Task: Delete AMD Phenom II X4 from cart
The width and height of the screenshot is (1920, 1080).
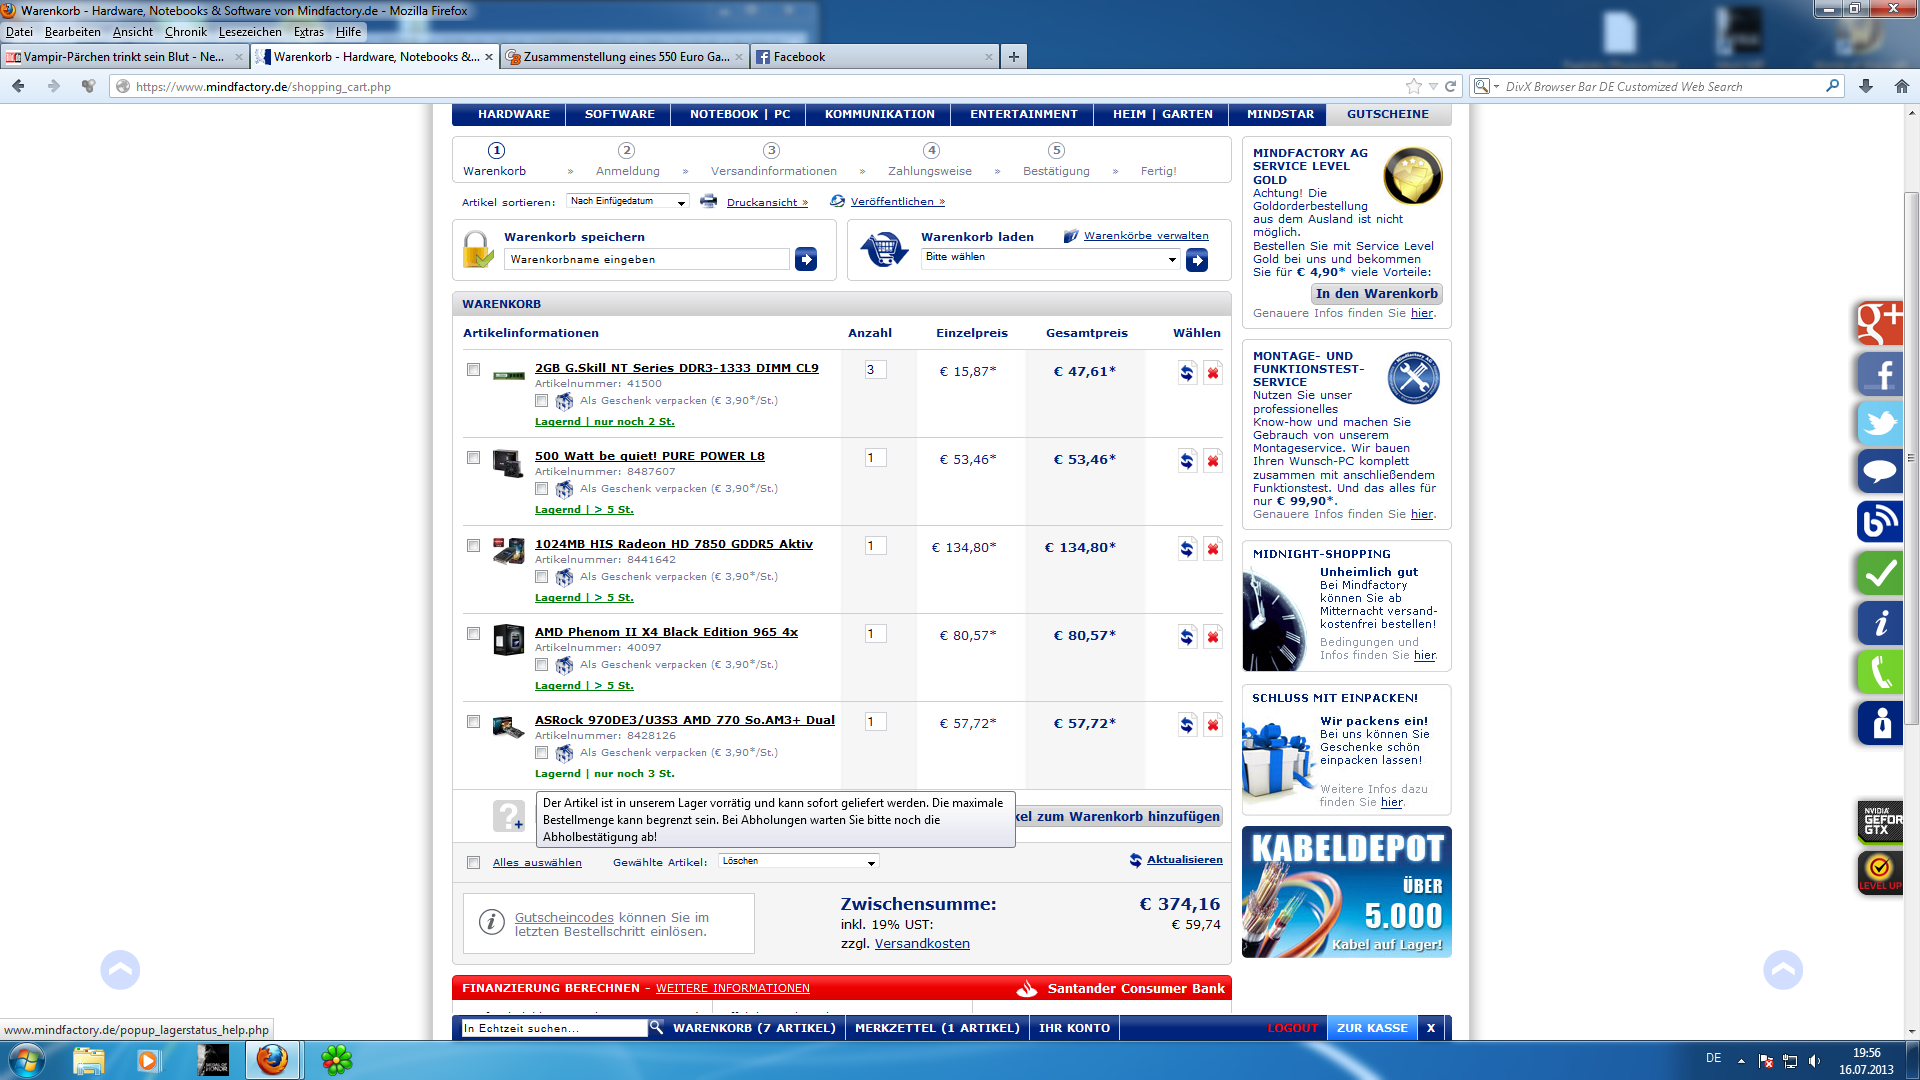Action: [1212, 637]
